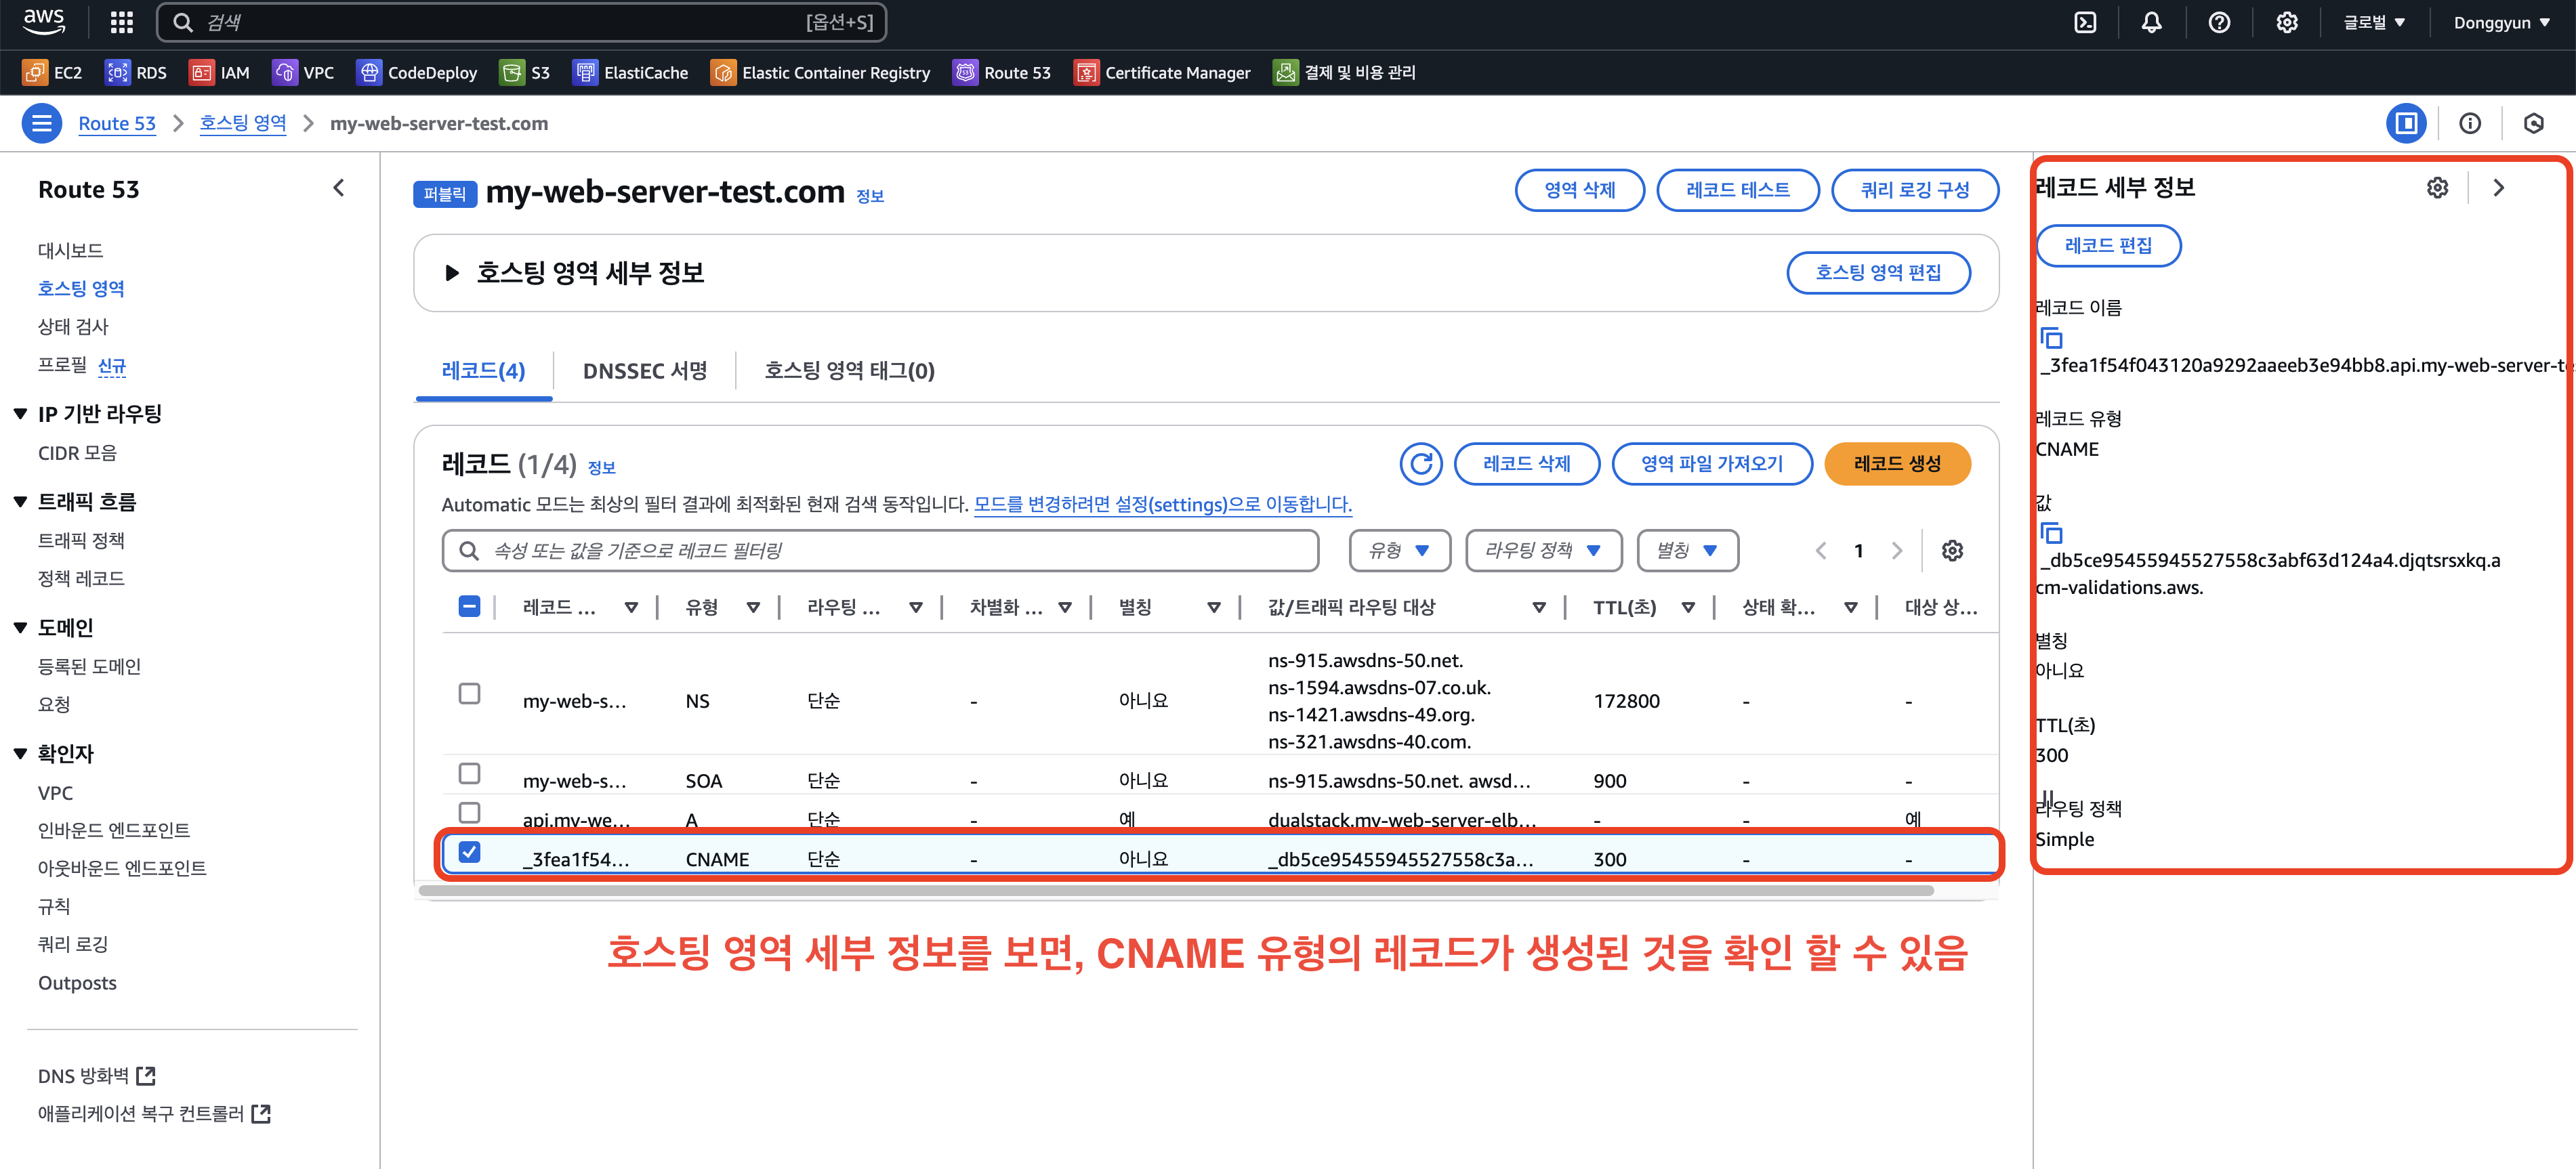Open table preferences gear icon
The height and width of the screenshot is (1169, 2576).
coord(1952,551)
